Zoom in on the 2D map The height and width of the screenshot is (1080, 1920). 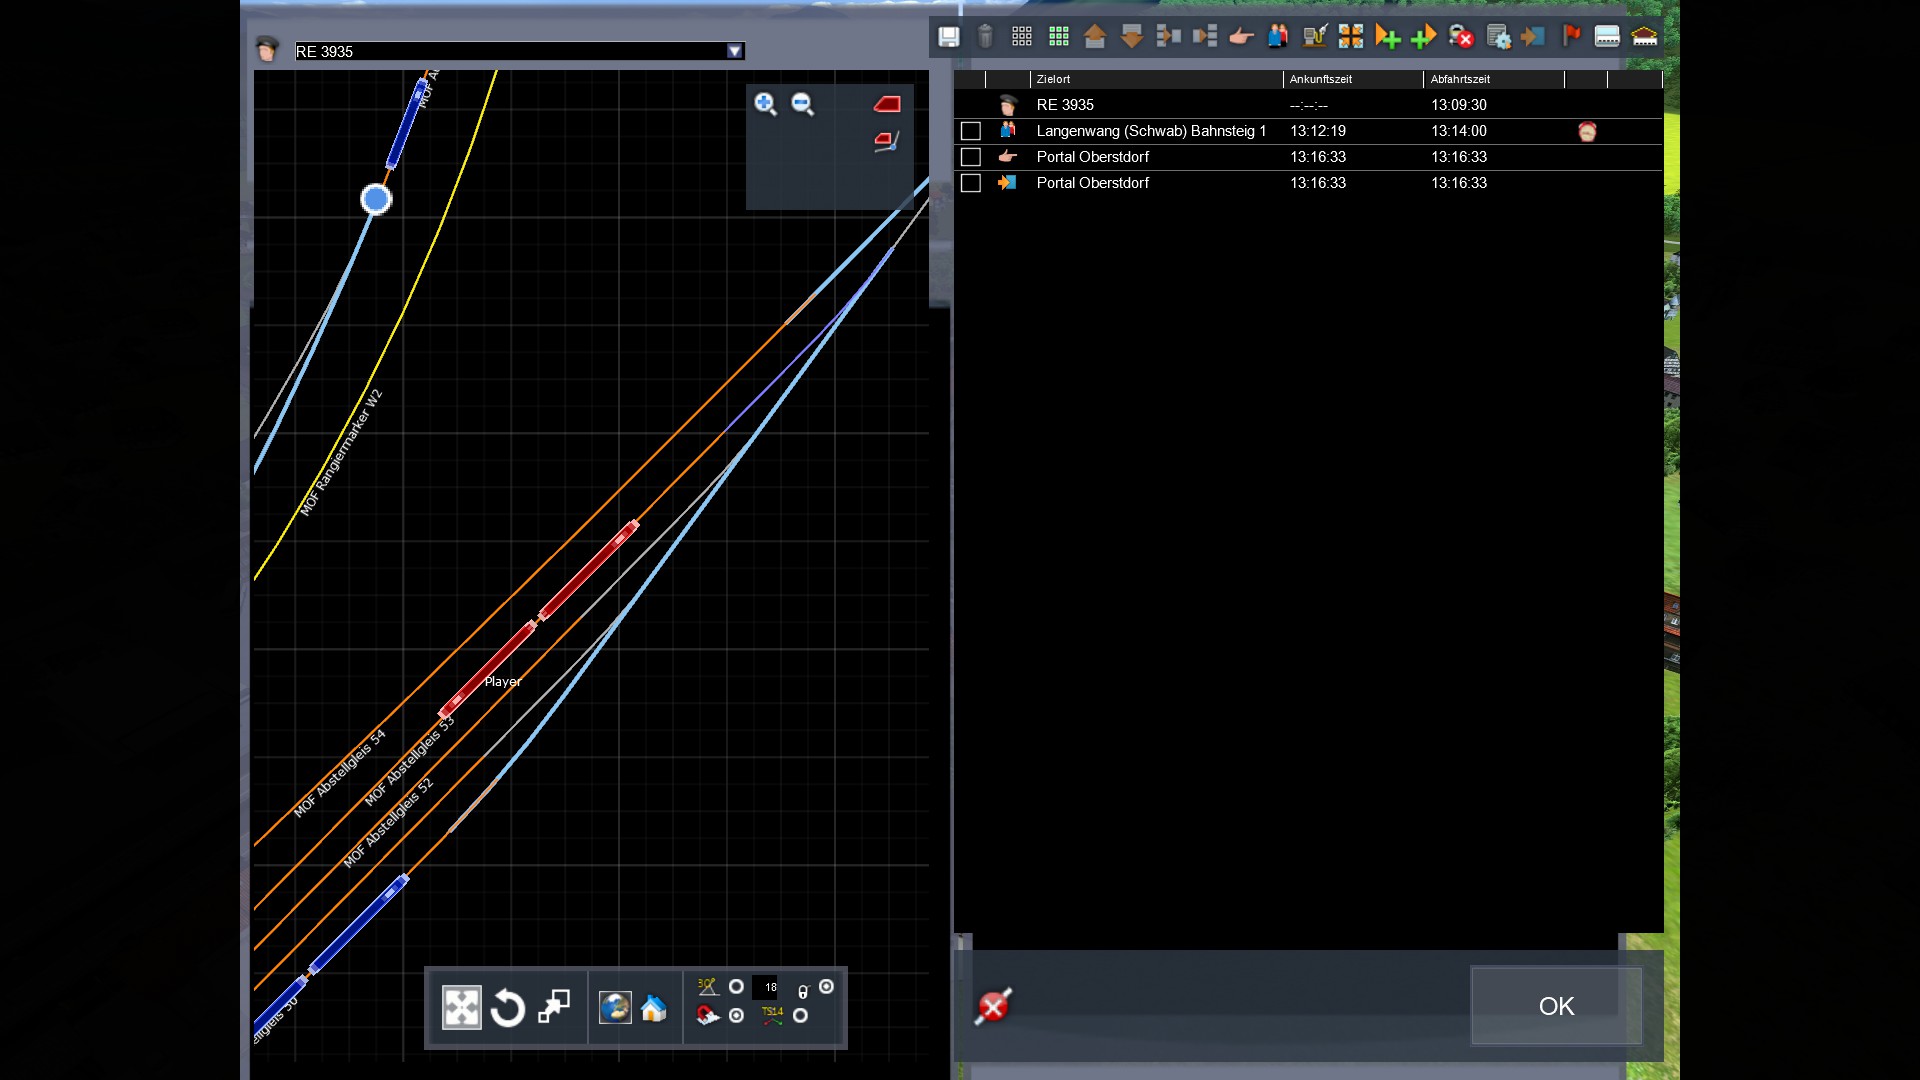[x=765, y=104]
